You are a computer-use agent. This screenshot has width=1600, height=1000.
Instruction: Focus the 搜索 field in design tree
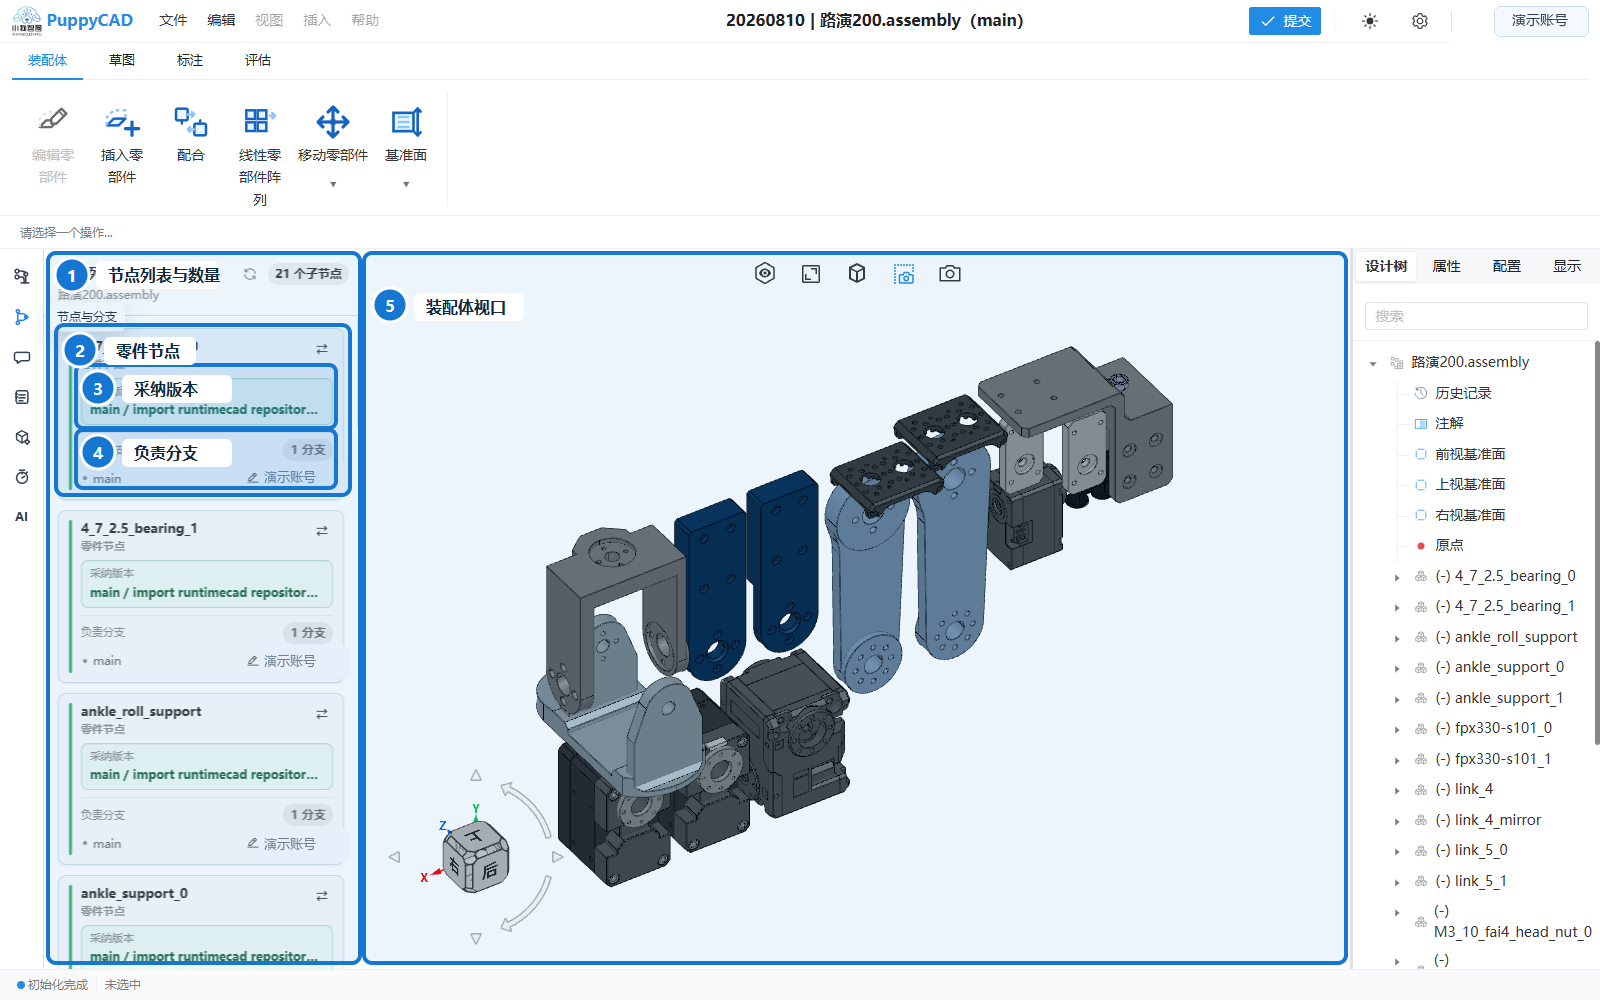(x=1476, y=316)
